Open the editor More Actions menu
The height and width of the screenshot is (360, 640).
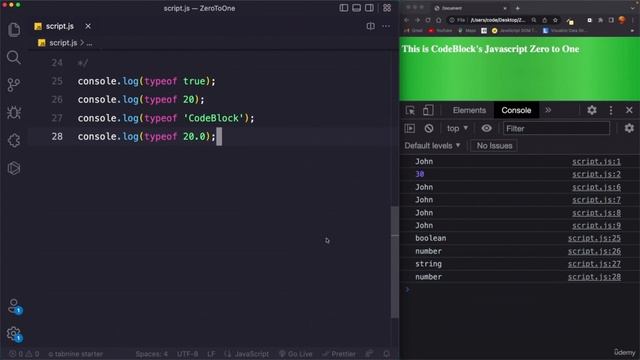pos(386,26)
